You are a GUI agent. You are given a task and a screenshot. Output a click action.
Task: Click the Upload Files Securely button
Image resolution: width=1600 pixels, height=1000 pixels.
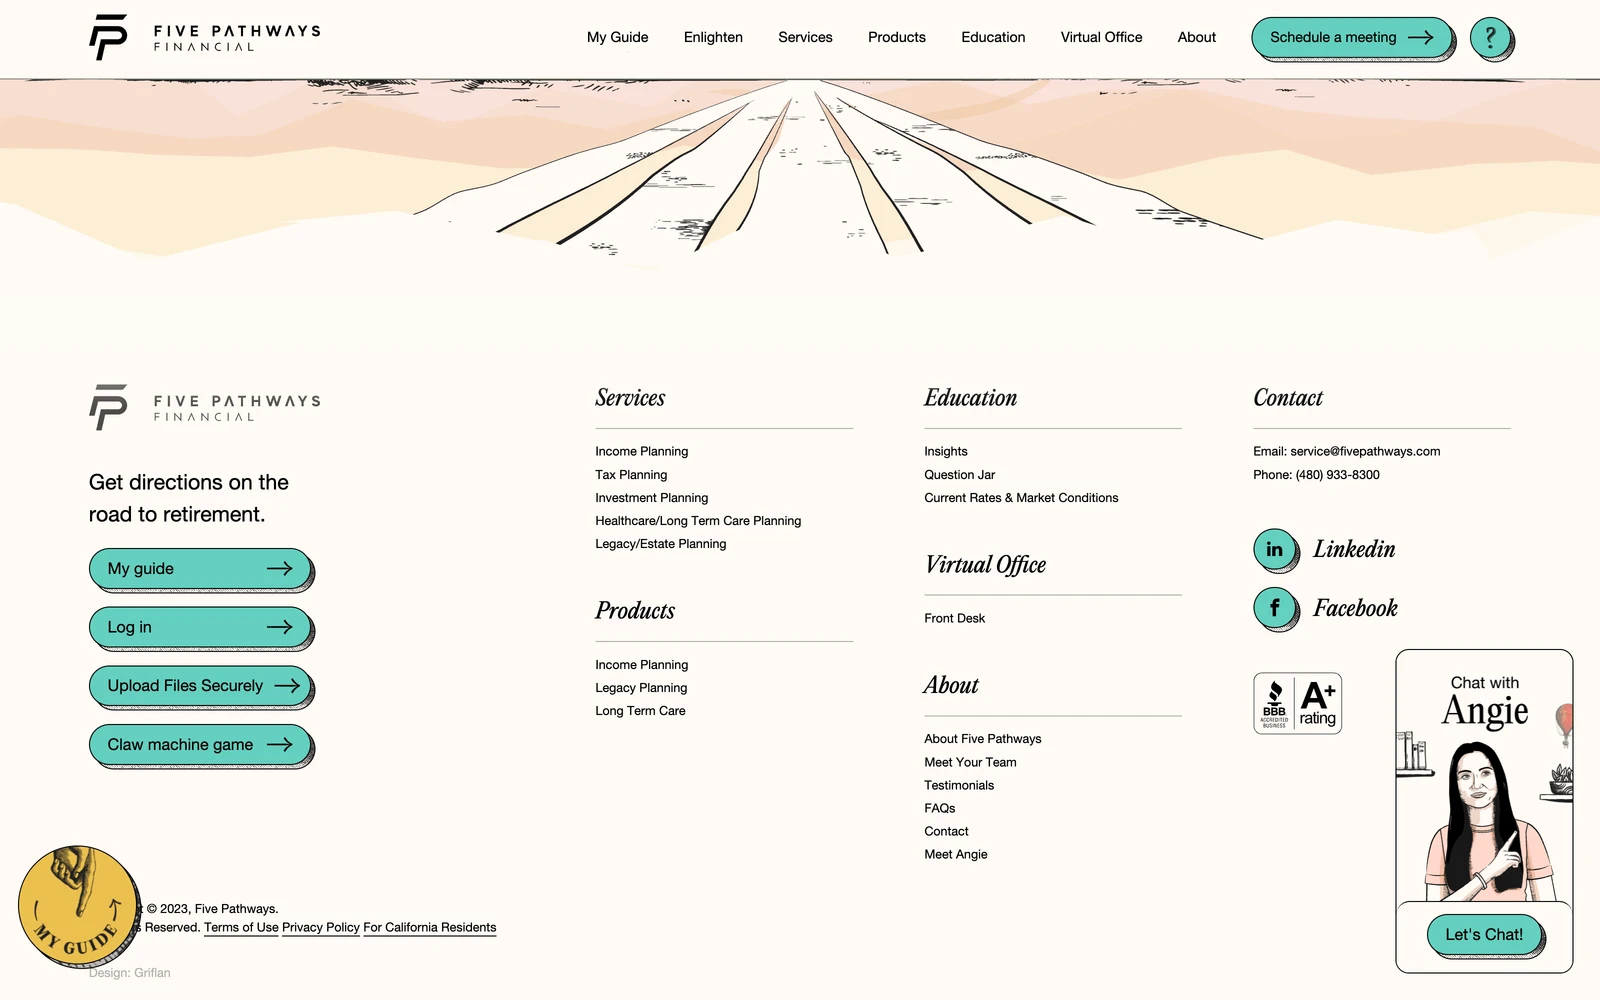[201, 687]
